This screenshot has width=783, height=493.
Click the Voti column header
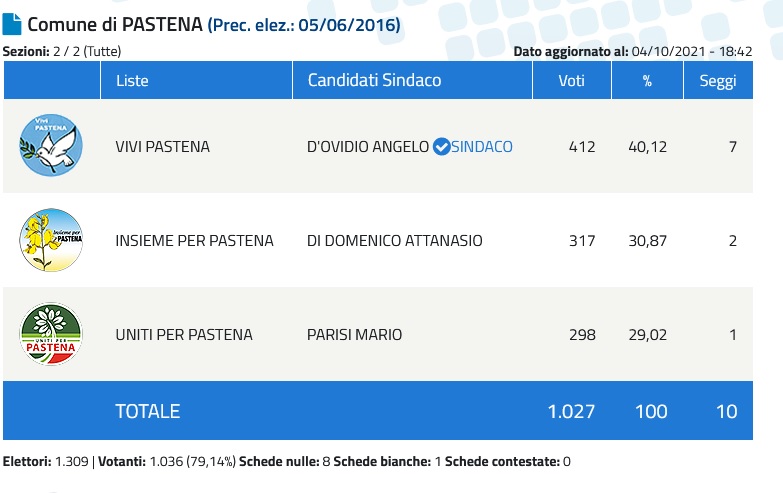point(572,80)
